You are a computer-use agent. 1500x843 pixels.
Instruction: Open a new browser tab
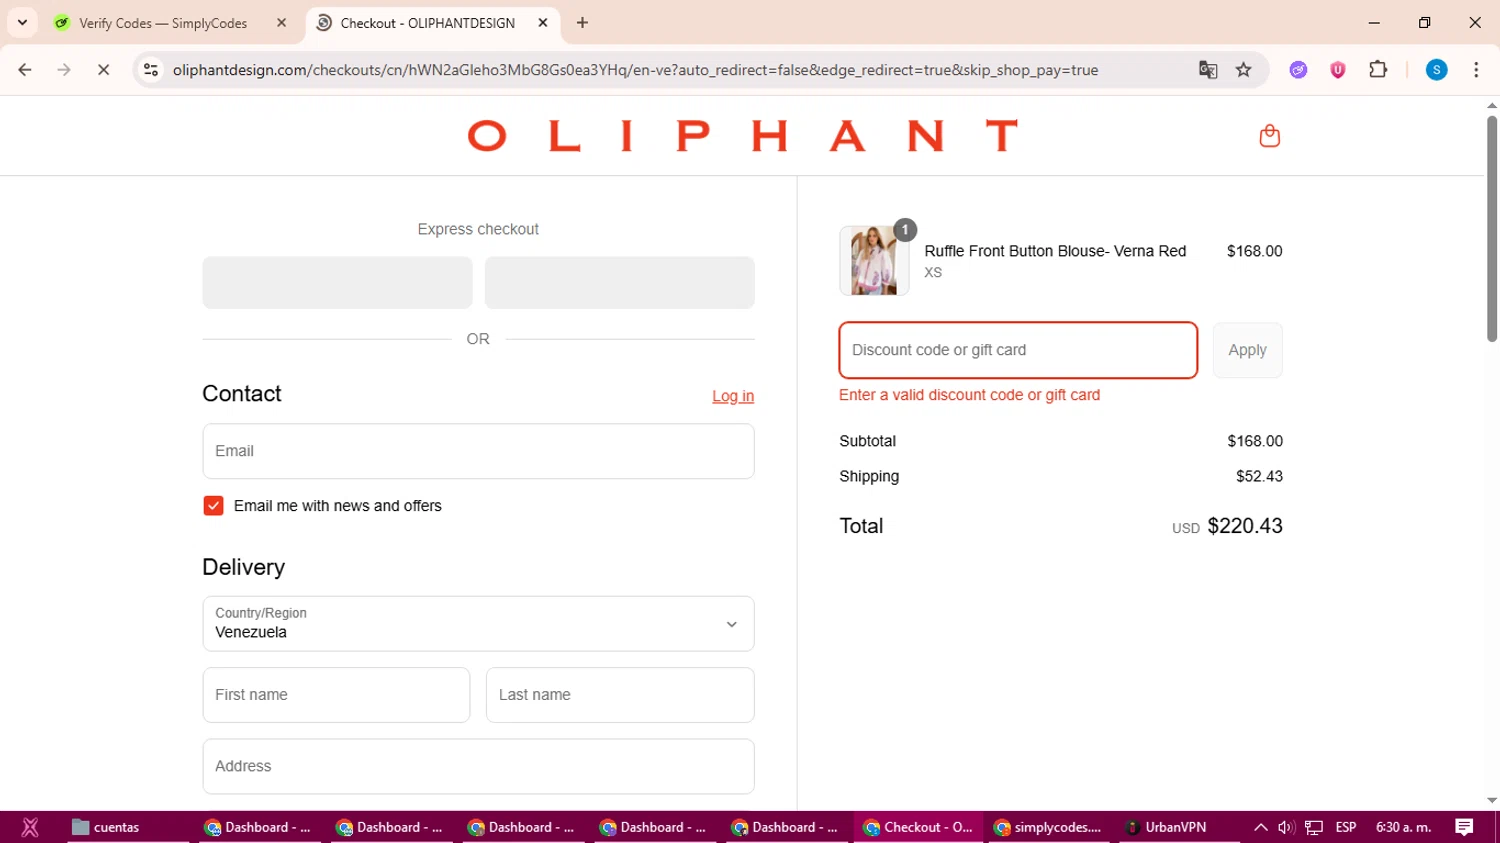pyautogui.click(x=582, y=23)
